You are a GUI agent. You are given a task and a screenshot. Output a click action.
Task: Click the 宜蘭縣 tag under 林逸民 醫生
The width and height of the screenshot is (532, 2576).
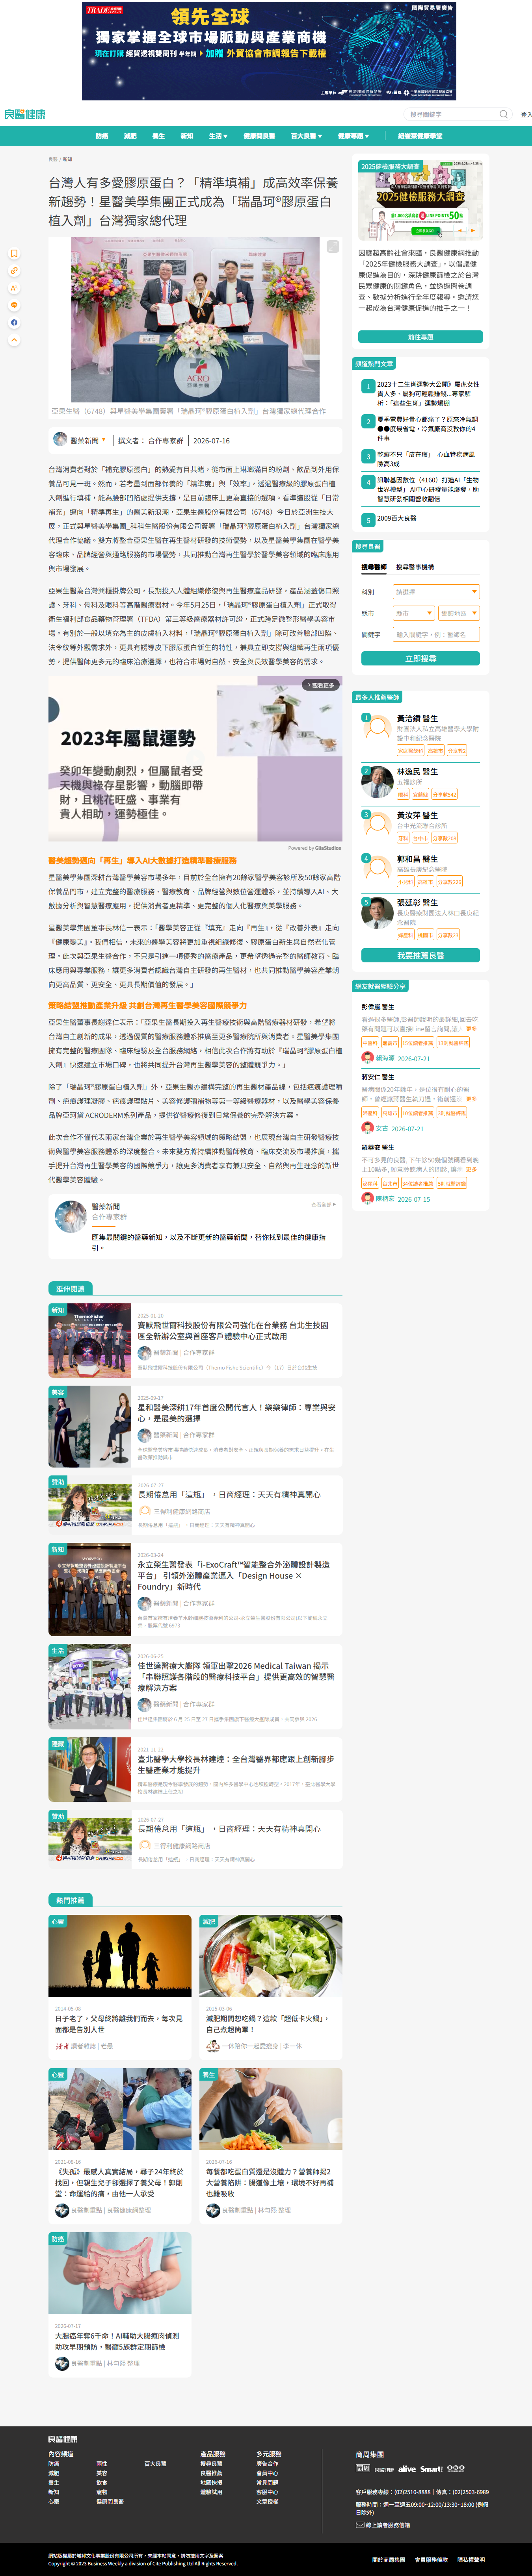[420, 794]
